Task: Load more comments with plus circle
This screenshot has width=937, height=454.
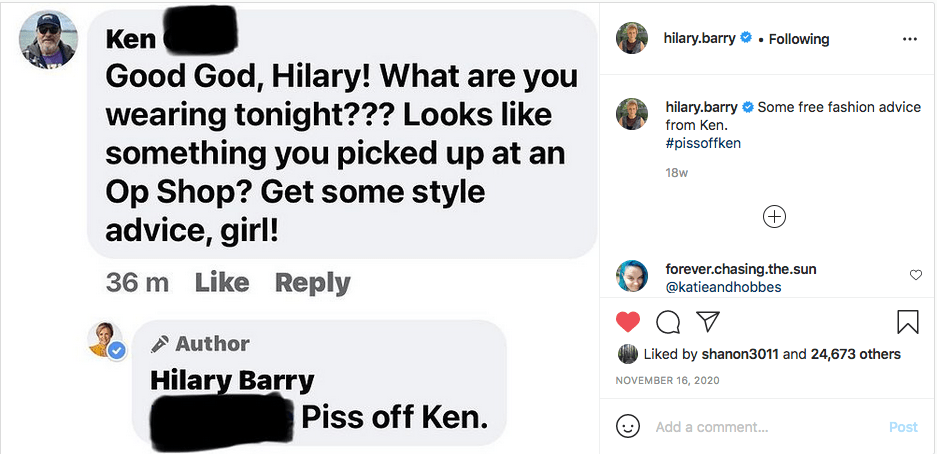Action: tap(774, 216)
